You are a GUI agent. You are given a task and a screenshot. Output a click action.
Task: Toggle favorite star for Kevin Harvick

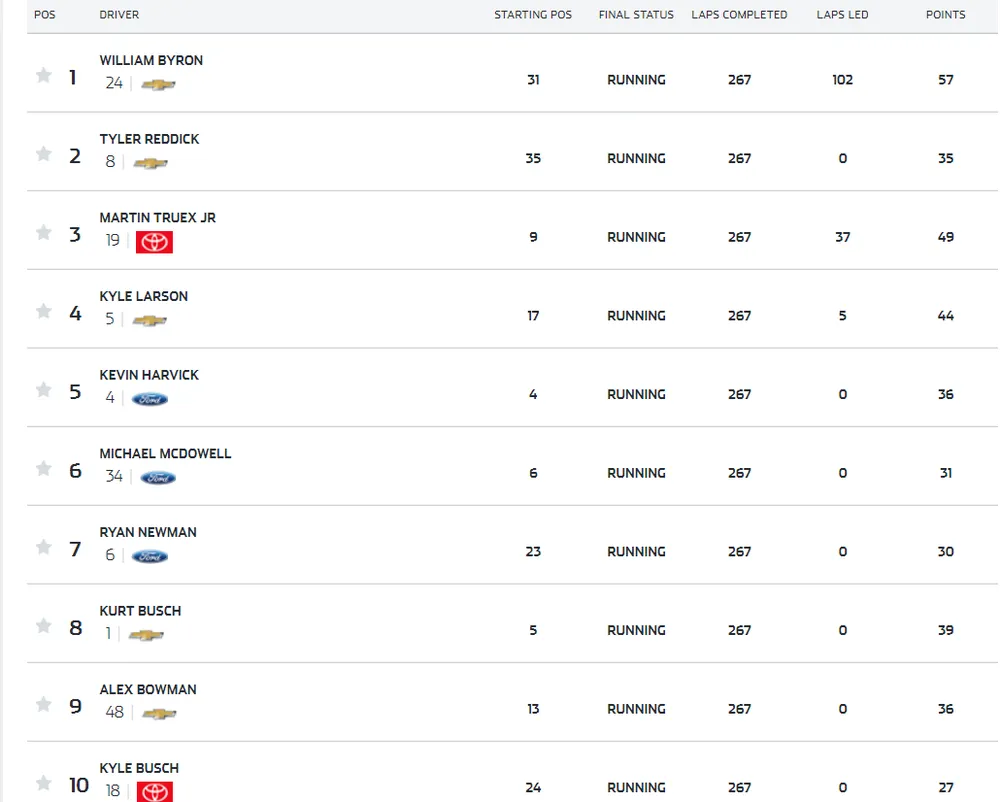(44, 390)
